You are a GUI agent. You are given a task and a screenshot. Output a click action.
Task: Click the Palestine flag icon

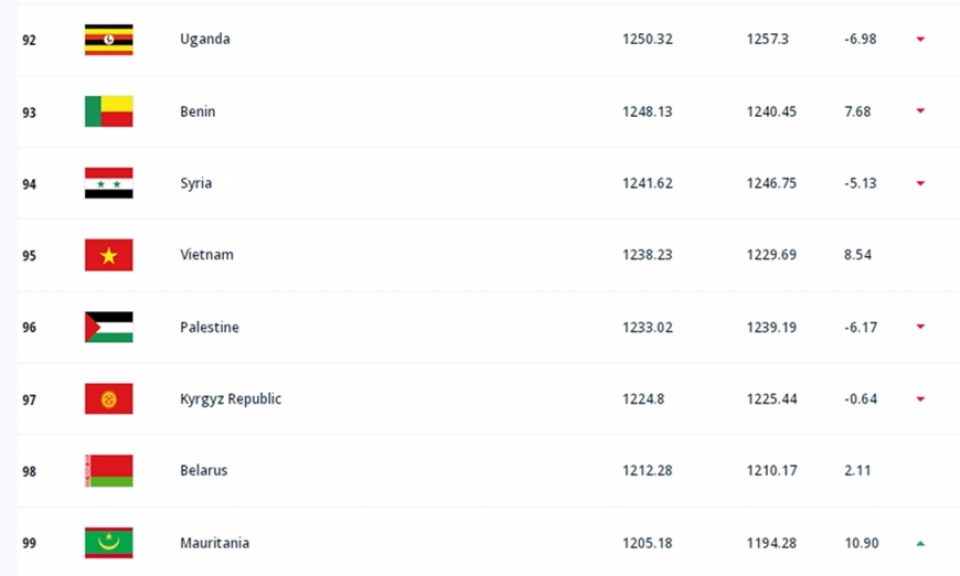click(108, 327)
